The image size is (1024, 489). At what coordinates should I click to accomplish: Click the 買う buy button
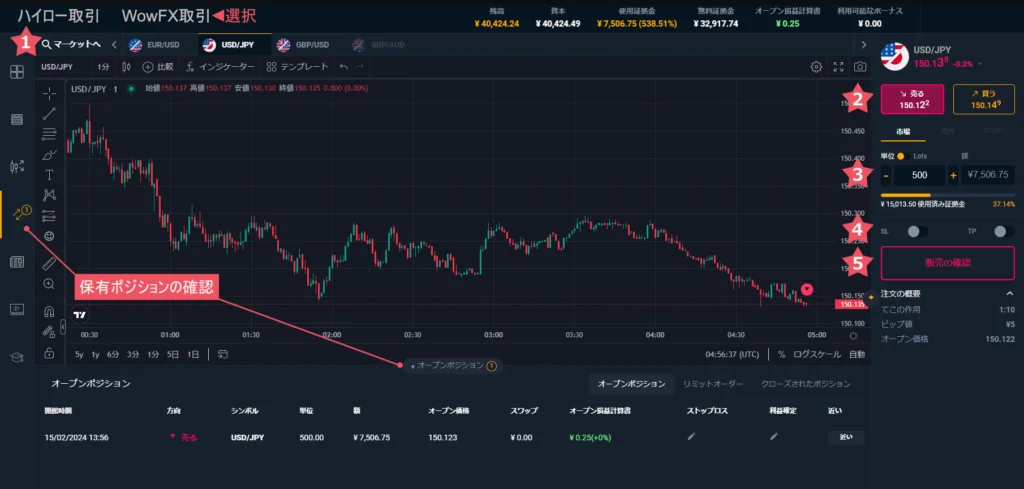(x=984, y=99)
